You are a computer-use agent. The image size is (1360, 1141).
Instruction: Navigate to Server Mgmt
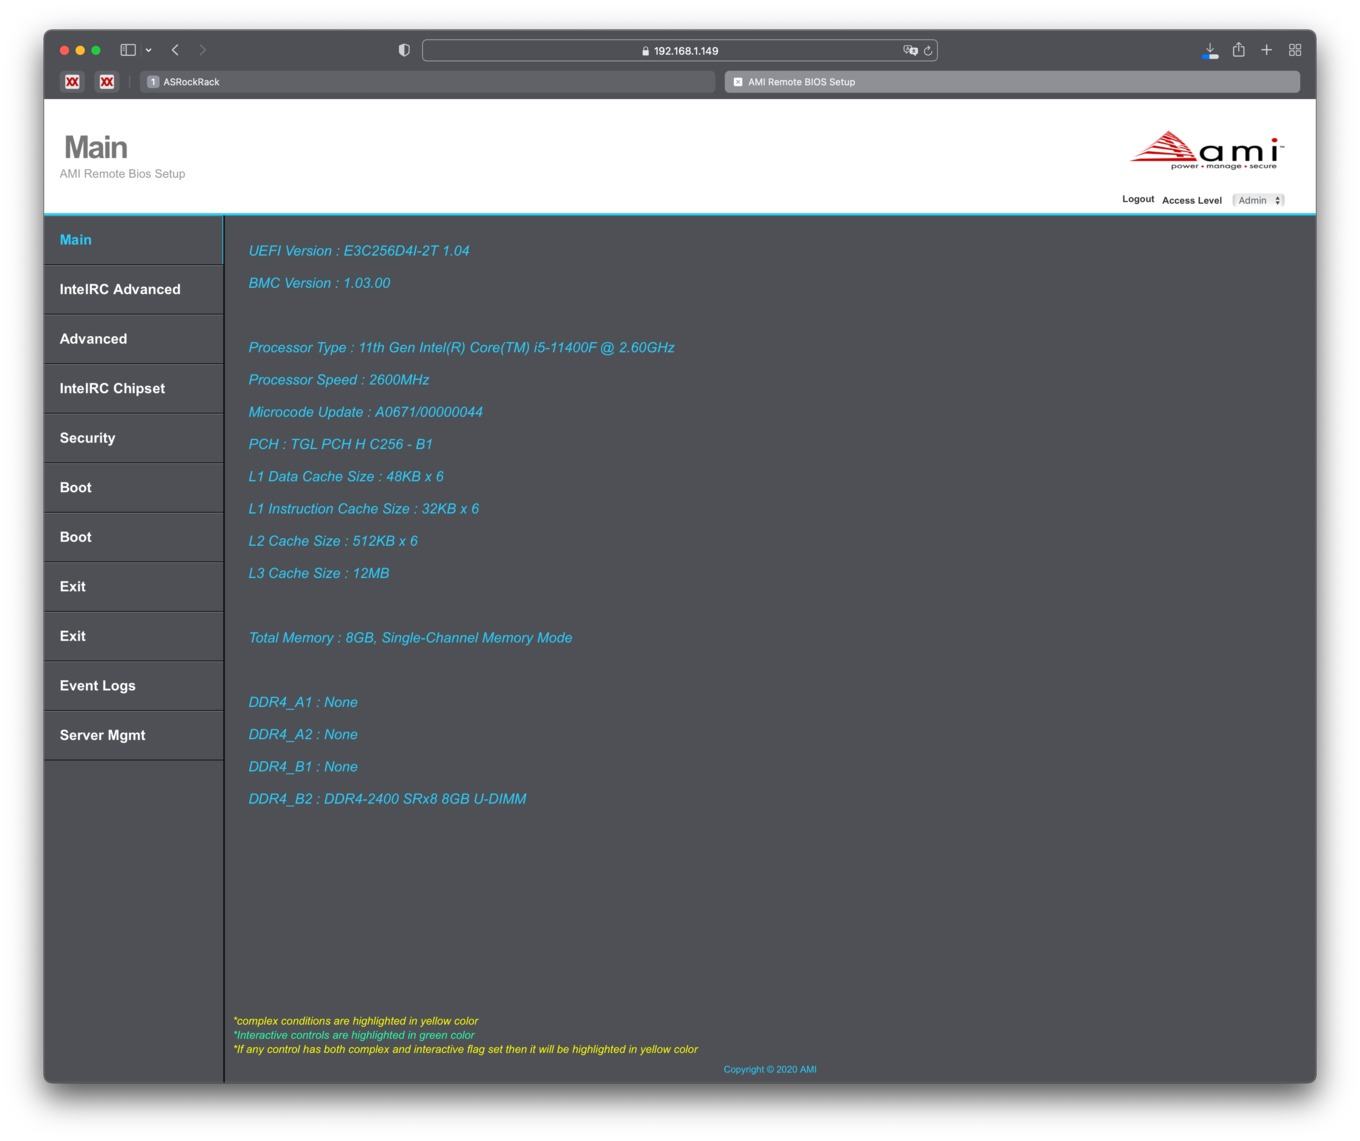[x=134, y=735]
